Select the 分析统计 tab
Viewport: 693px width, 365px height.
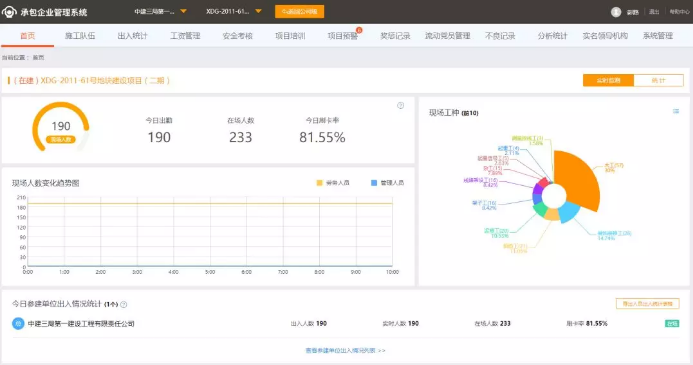(552, 36)
